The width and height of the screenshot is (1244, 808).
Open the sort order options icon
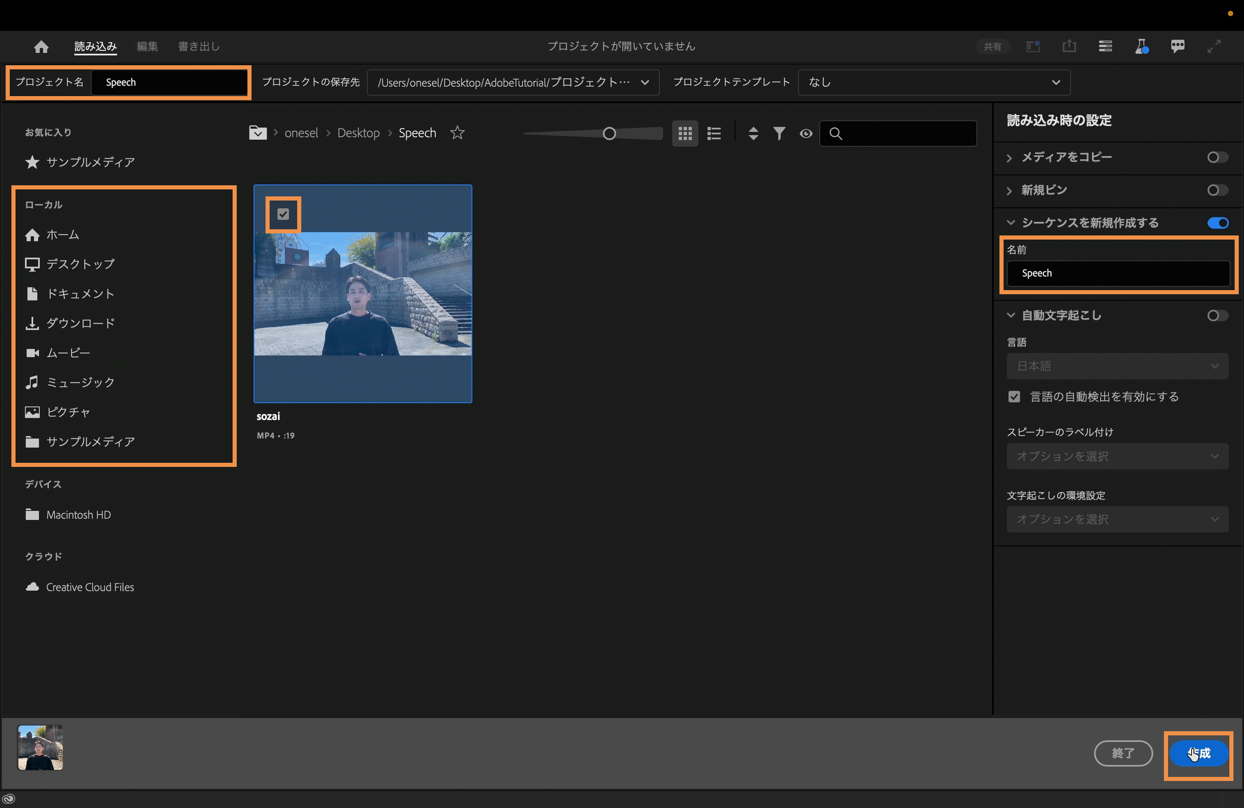[753, 133]
